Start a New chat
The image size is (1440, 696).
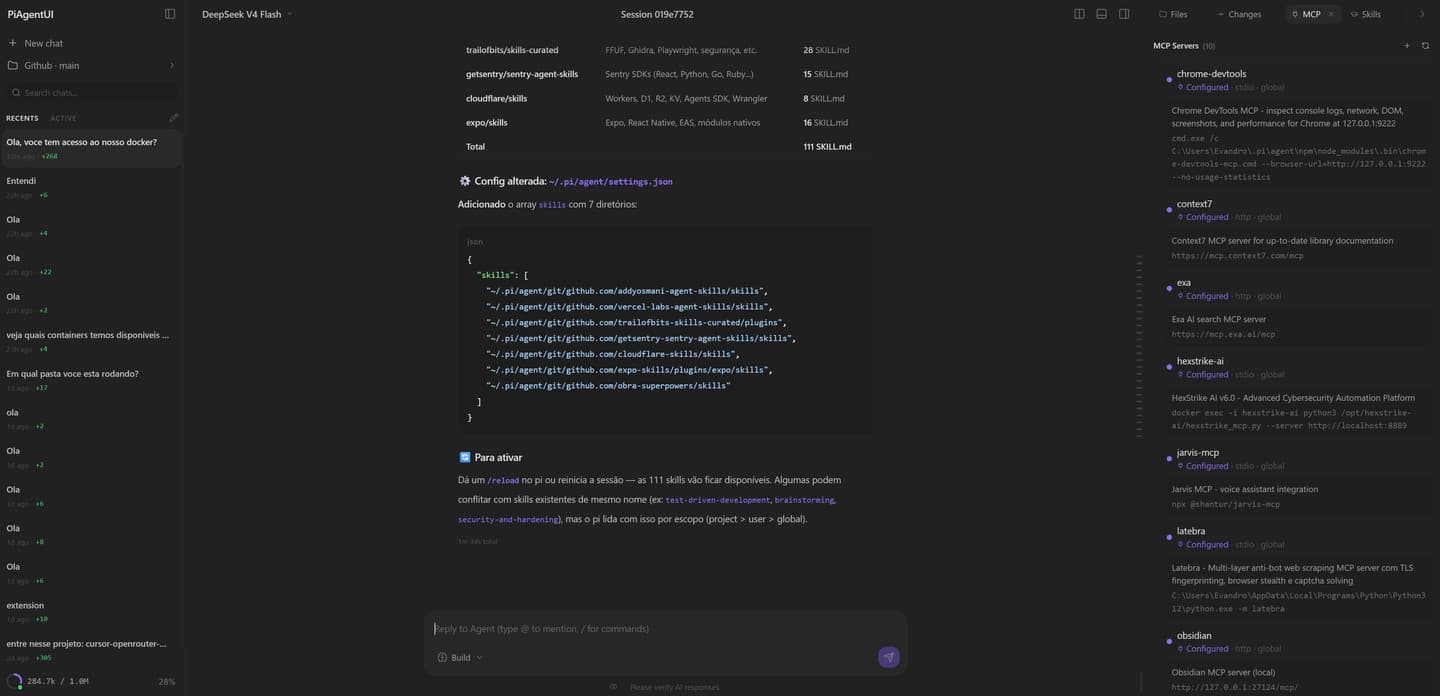tap(43, 43)
